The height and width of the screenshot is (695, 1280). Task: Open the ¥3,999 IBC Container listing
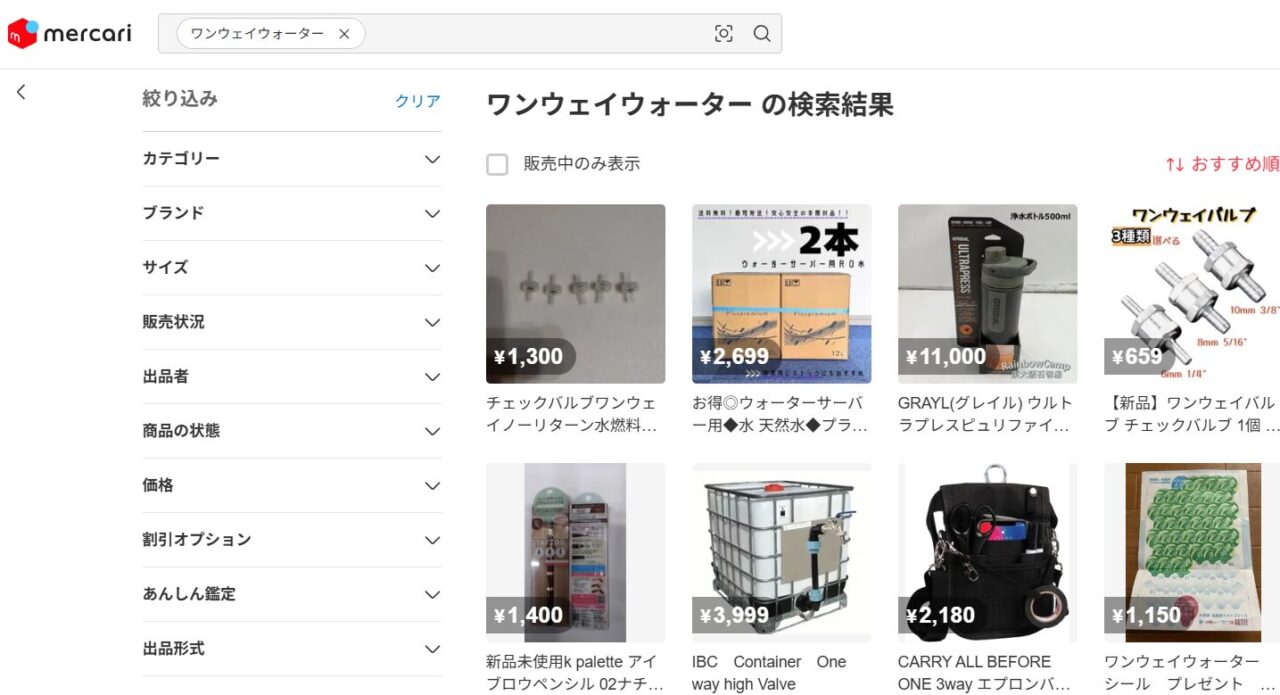781,552
